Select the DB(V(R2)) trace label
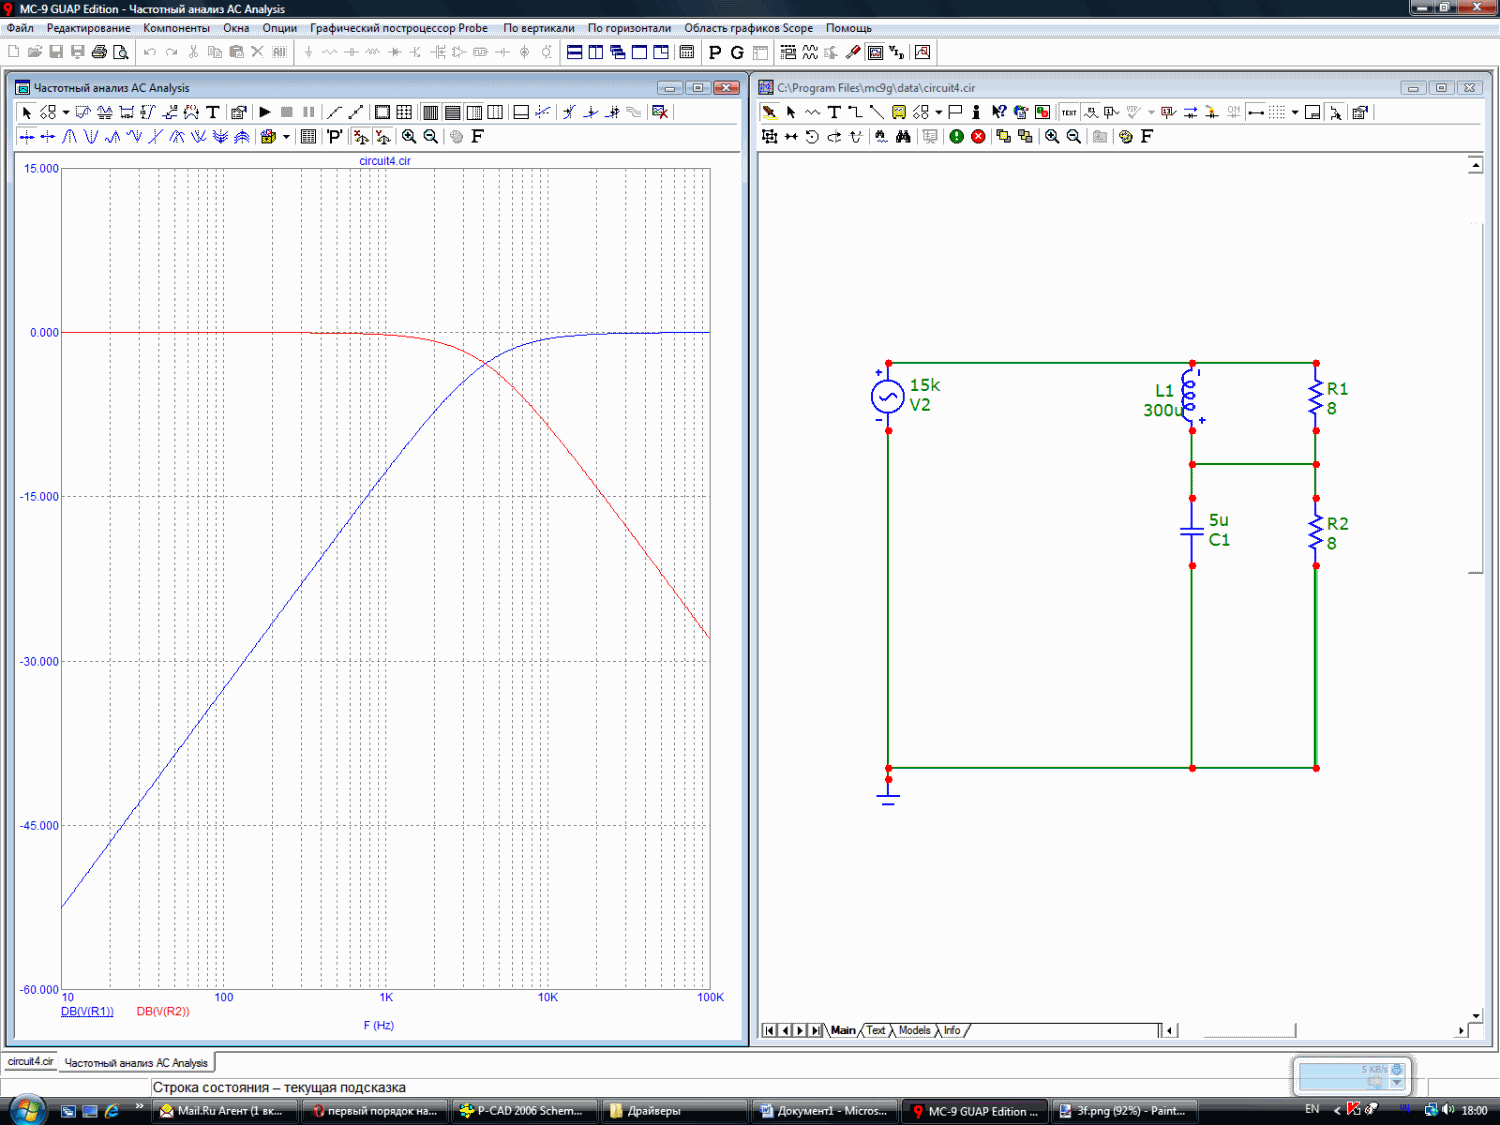Image resolution: width=1500 pixels, height=1125 pixels. pyautogui.click(x=163, y=1011)
